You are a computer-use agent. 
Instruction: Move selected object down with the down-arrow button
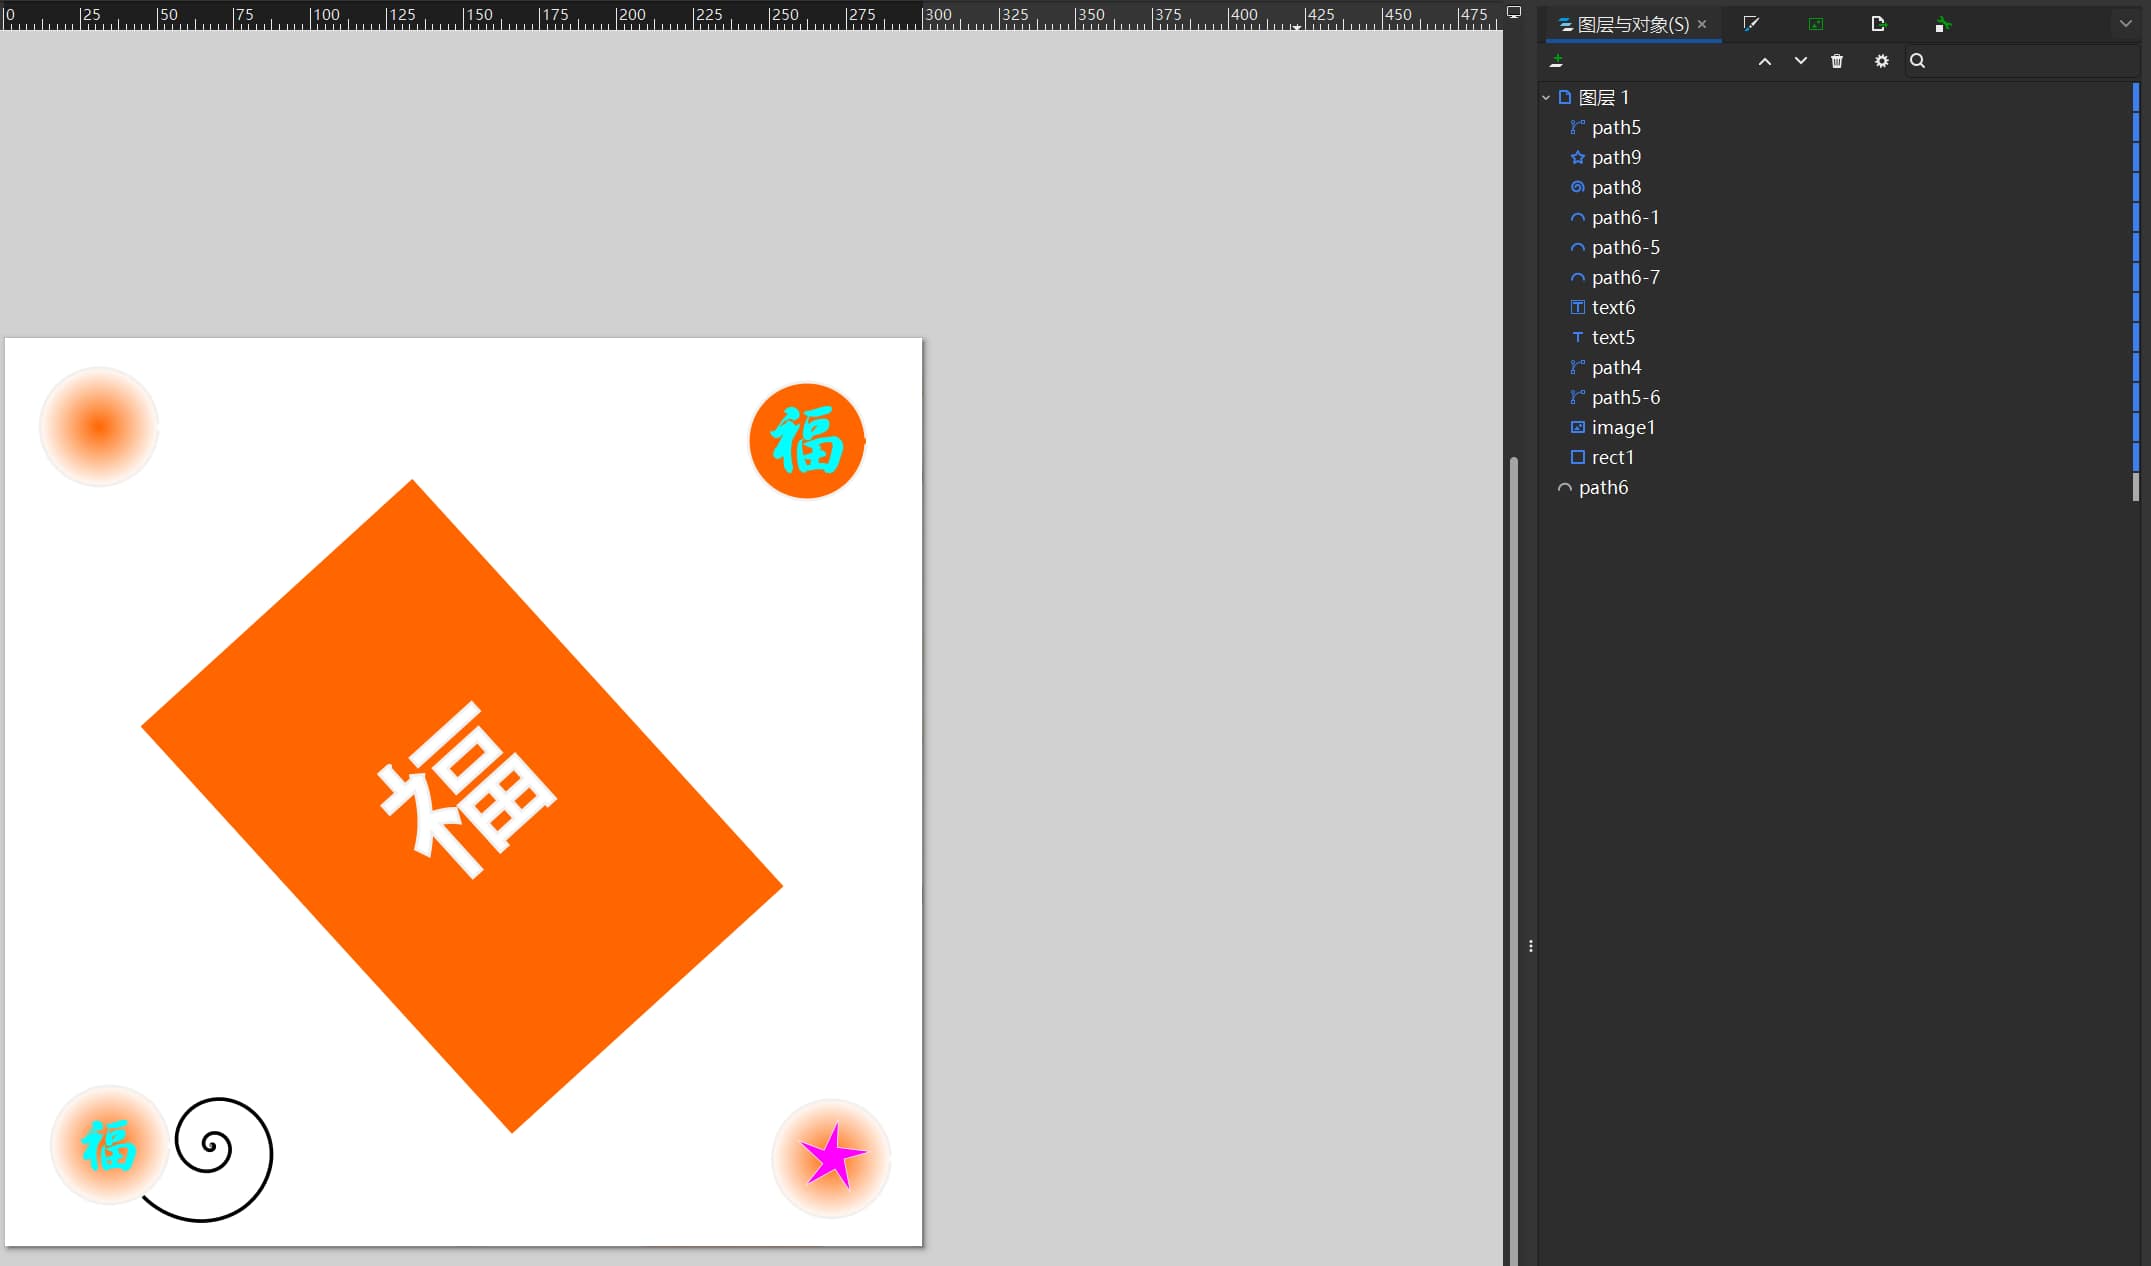(1800, 61)
